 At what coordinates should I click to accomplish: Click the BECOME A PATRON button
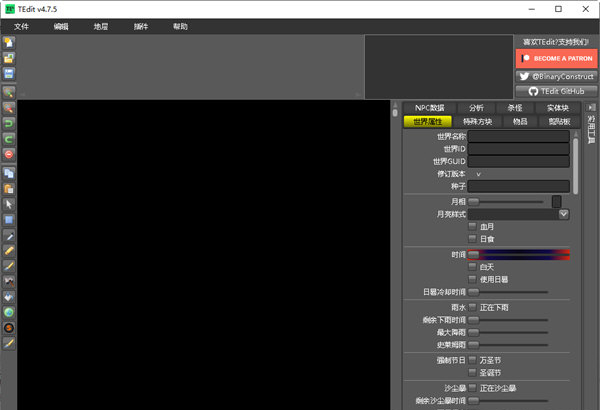click(556, 59)
